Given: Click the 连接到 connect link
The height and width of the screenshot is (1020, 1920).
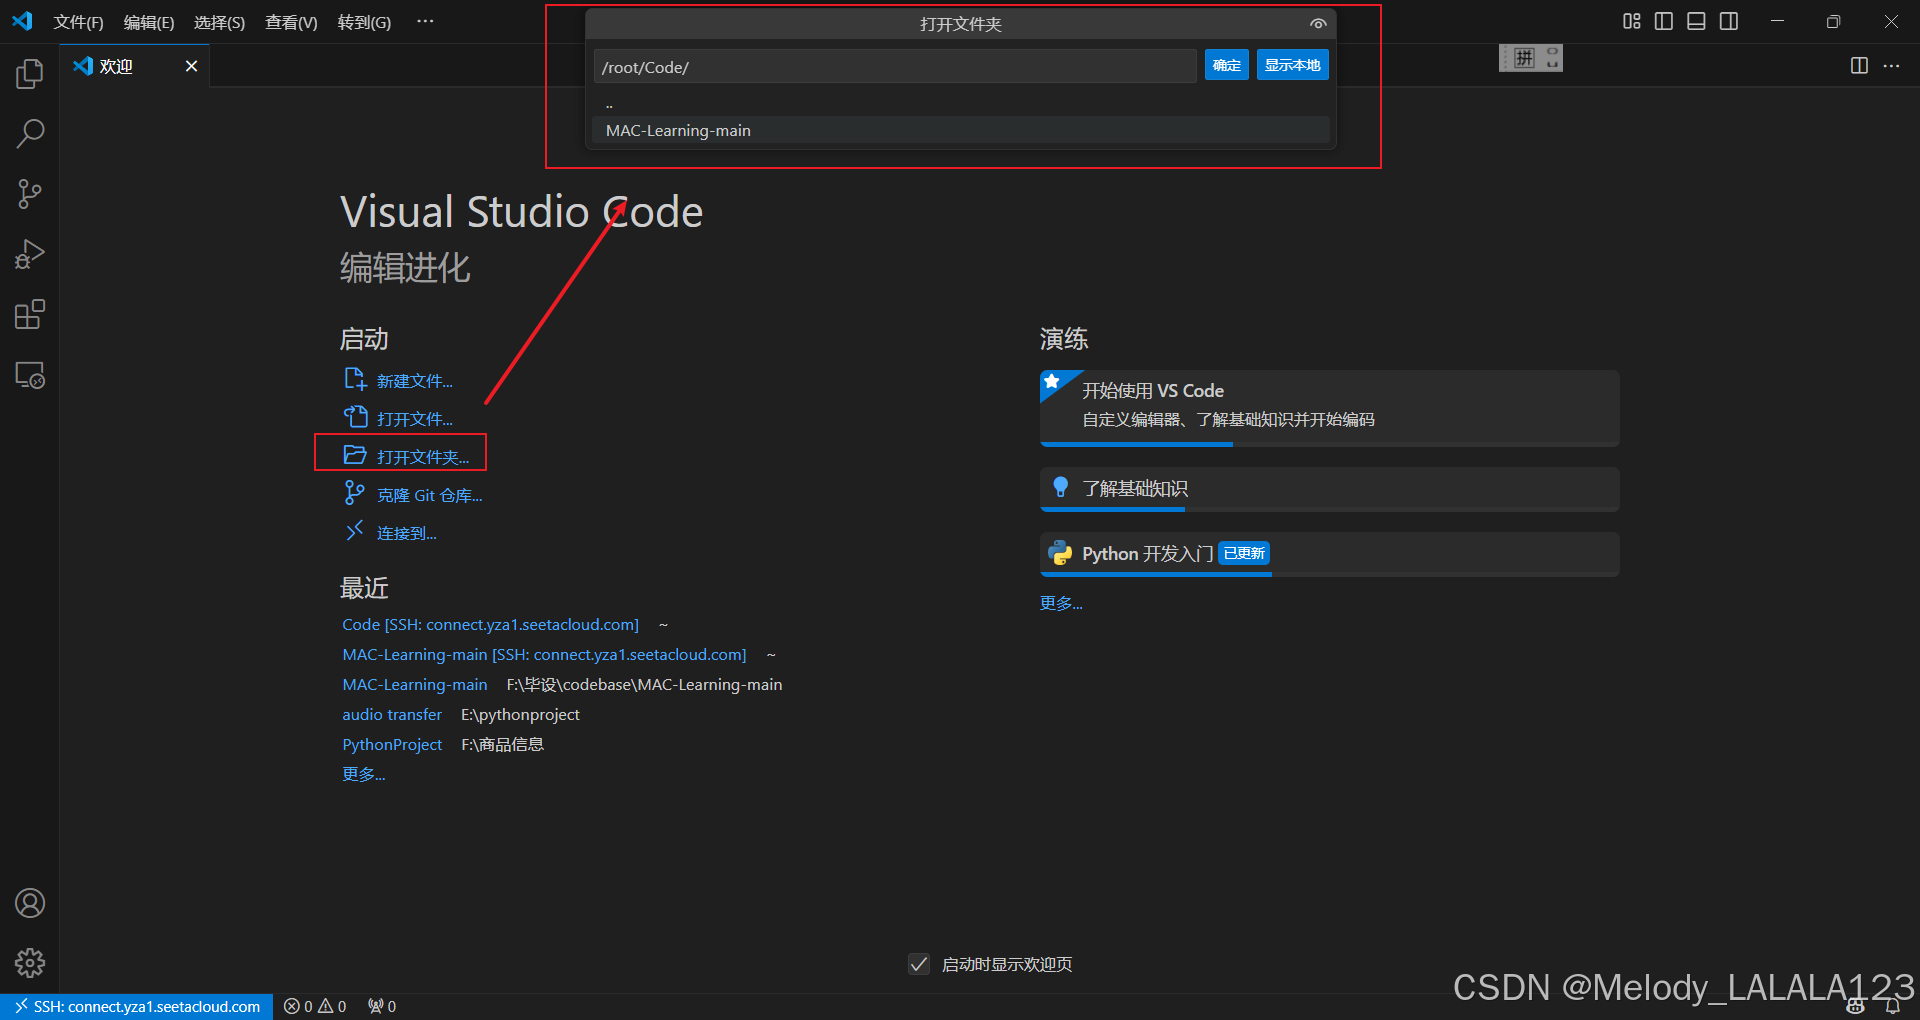Looking at the screenshot, I should coord(406,533).
